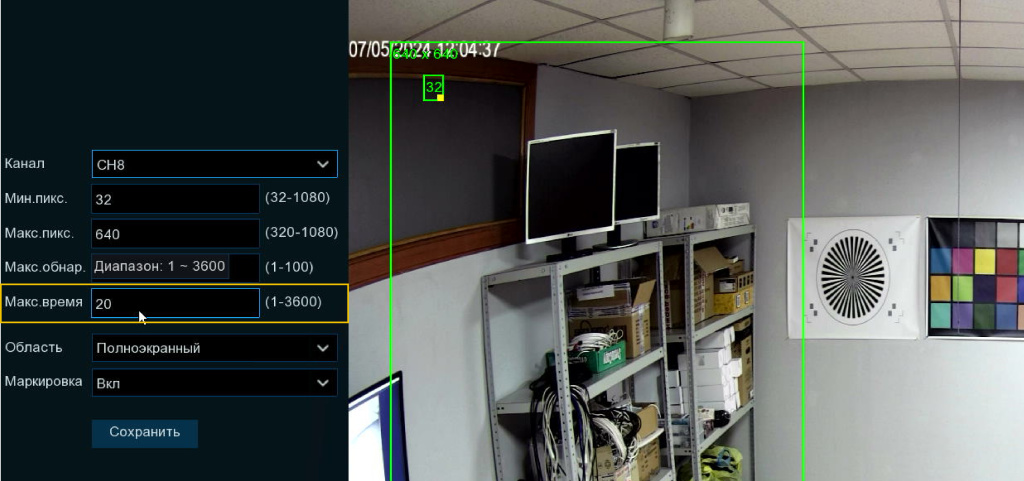Click the Макс.пикс. field containing 640
Screen dimensions: 1024x481
(175, 234)
